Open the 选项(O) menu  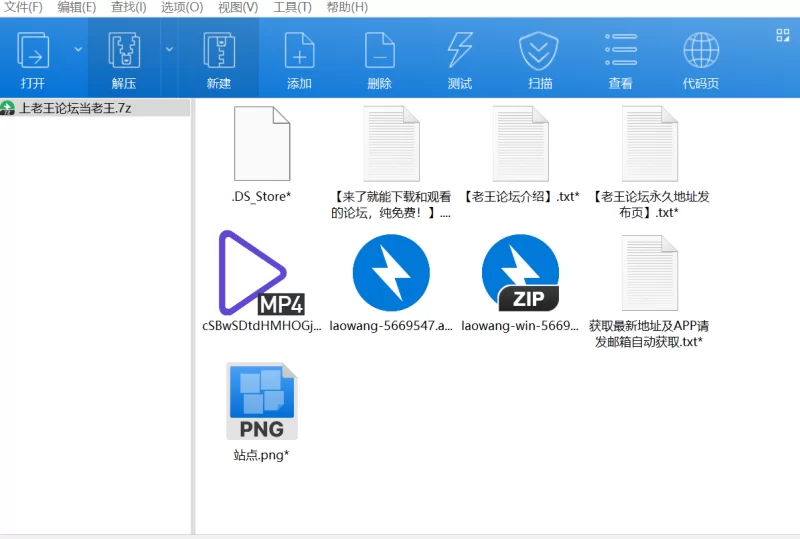[x=182, y=8]
